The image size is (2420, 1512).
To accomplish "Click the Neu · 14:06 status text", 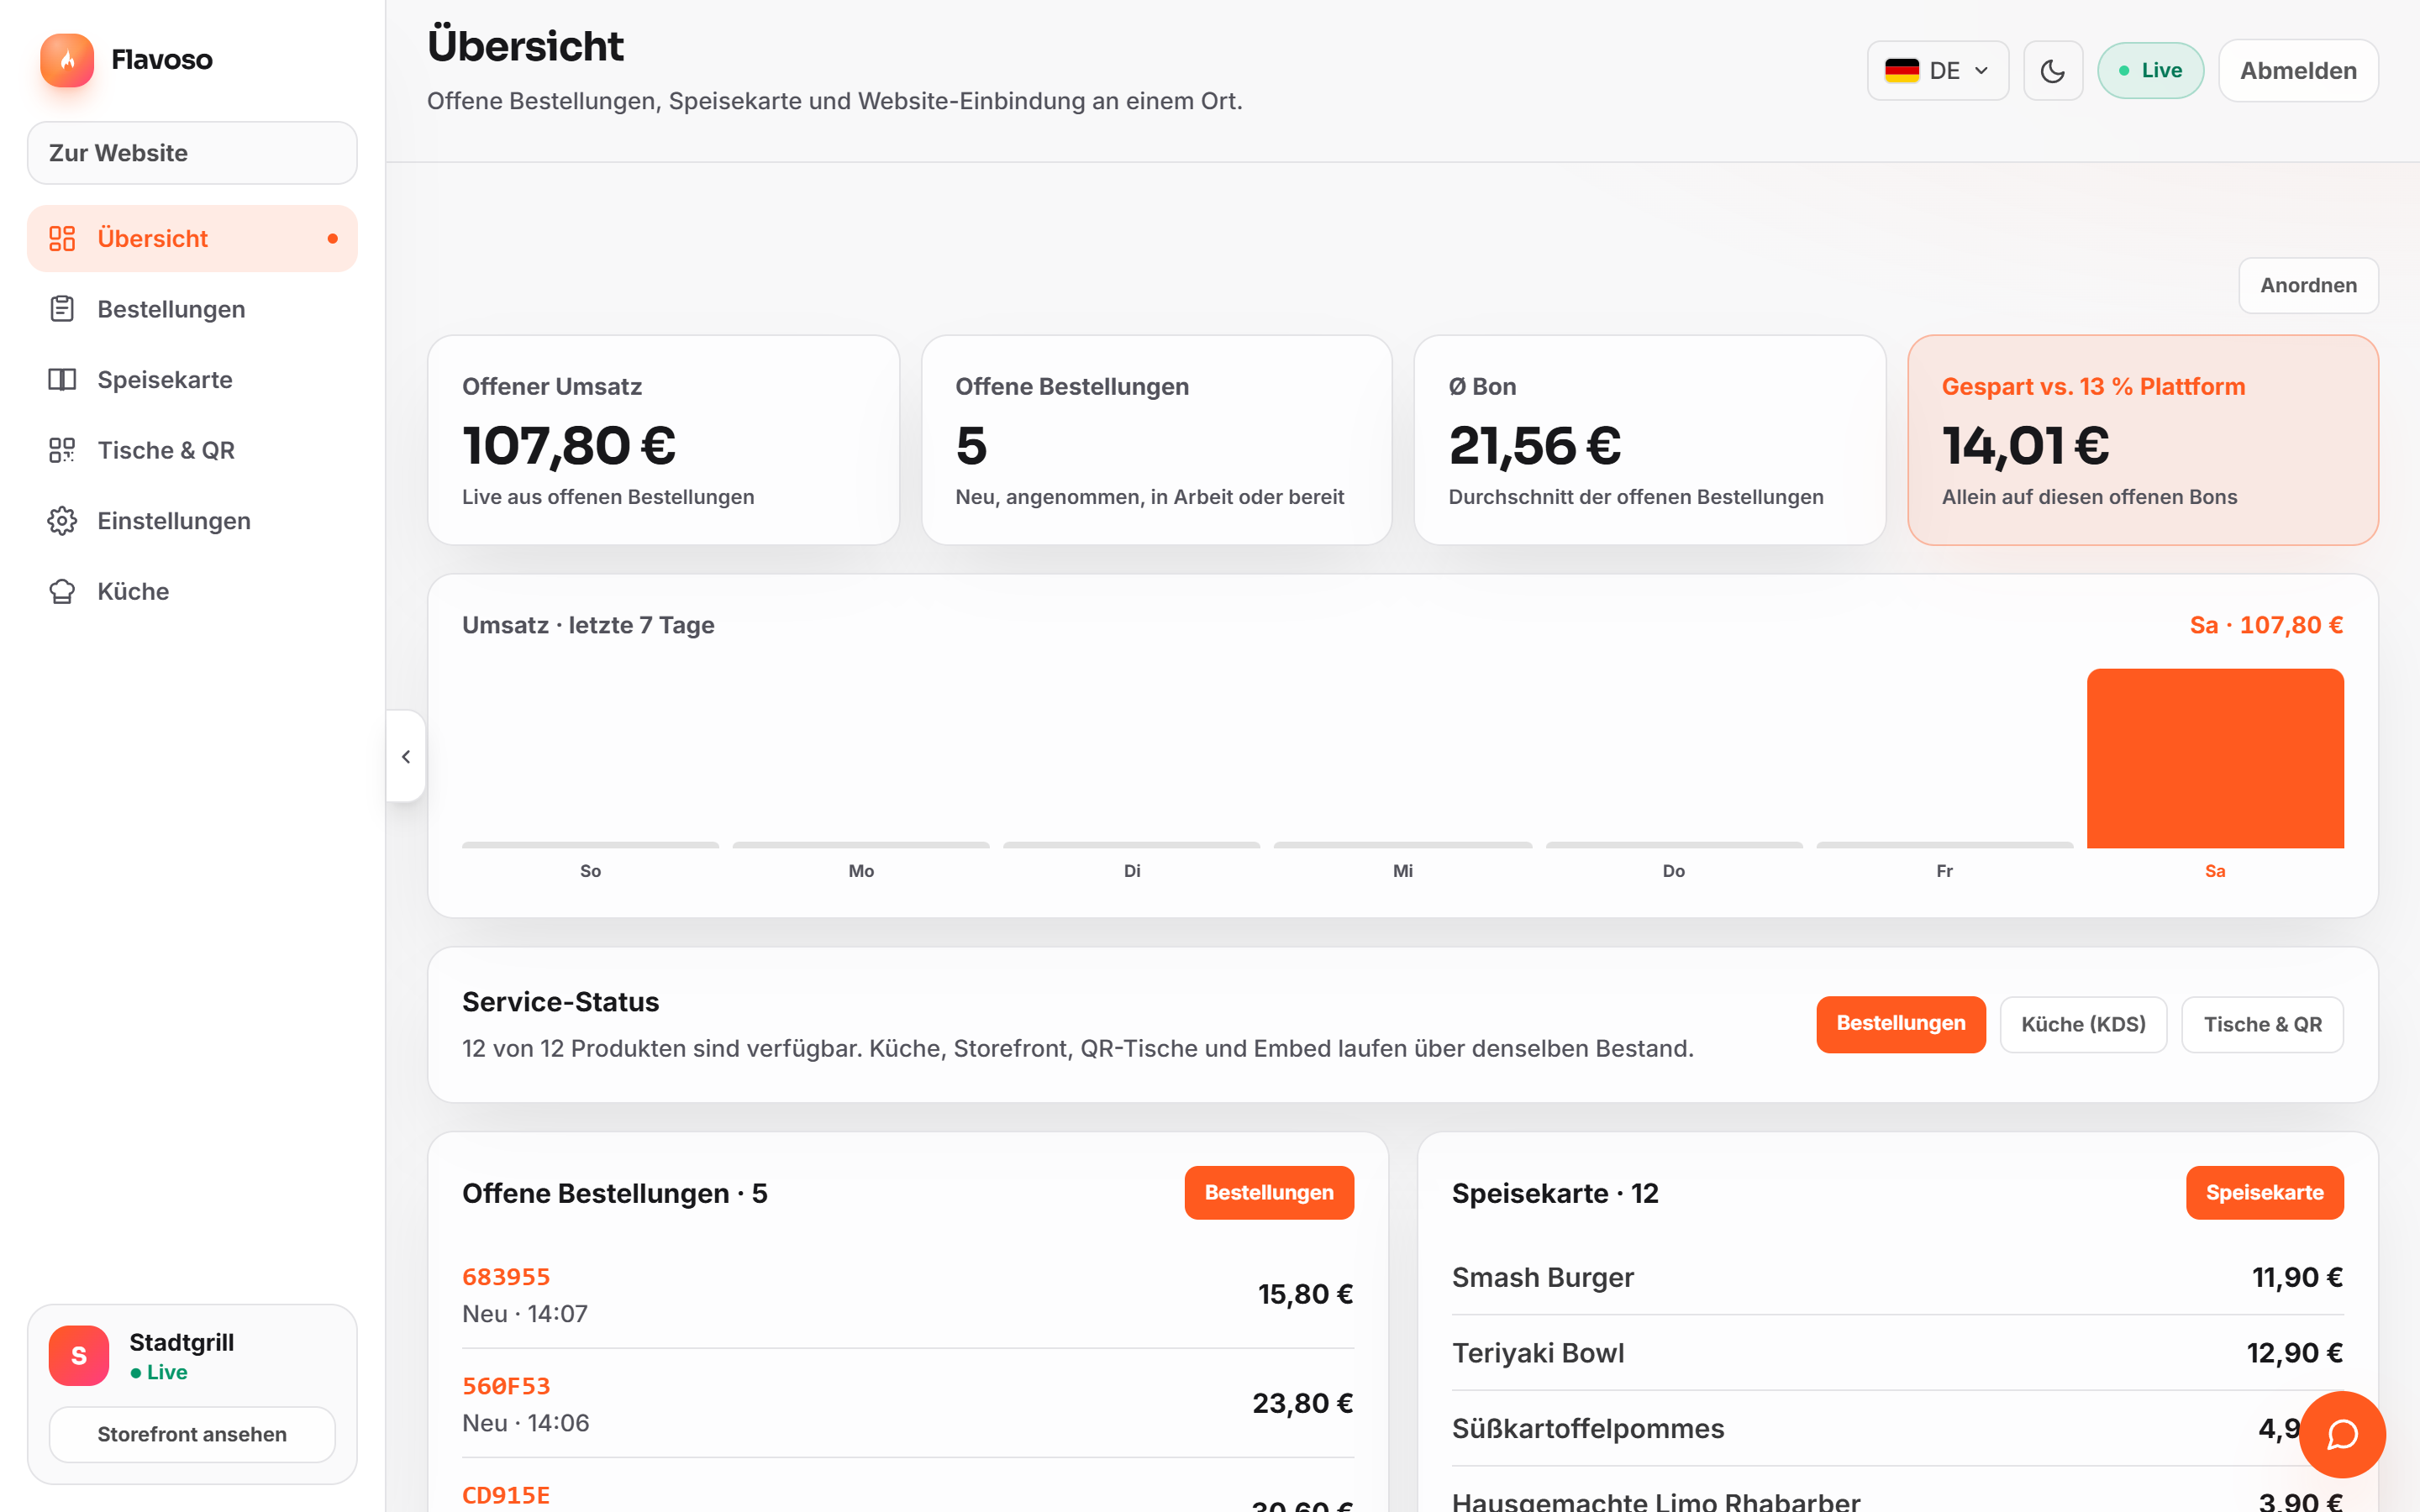I will pos(526,1423).
